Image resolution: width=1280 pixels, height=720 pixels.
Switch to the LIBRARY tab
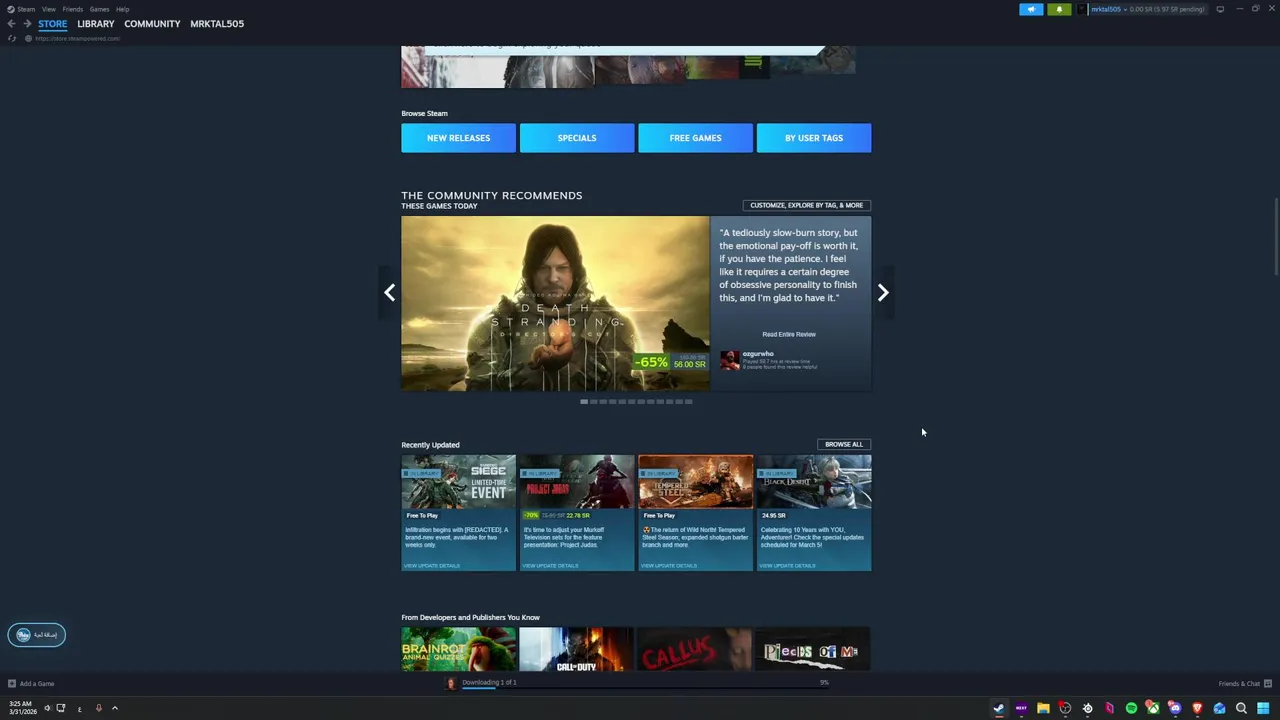(96, 24)
